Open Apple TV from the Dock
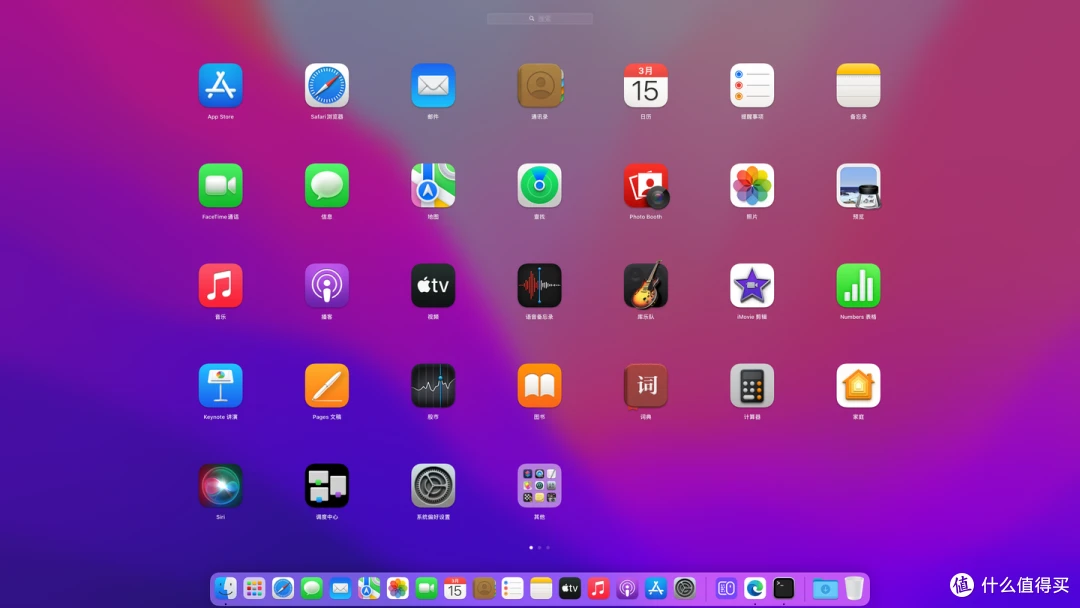The image size is (1080, 608). 570,588
